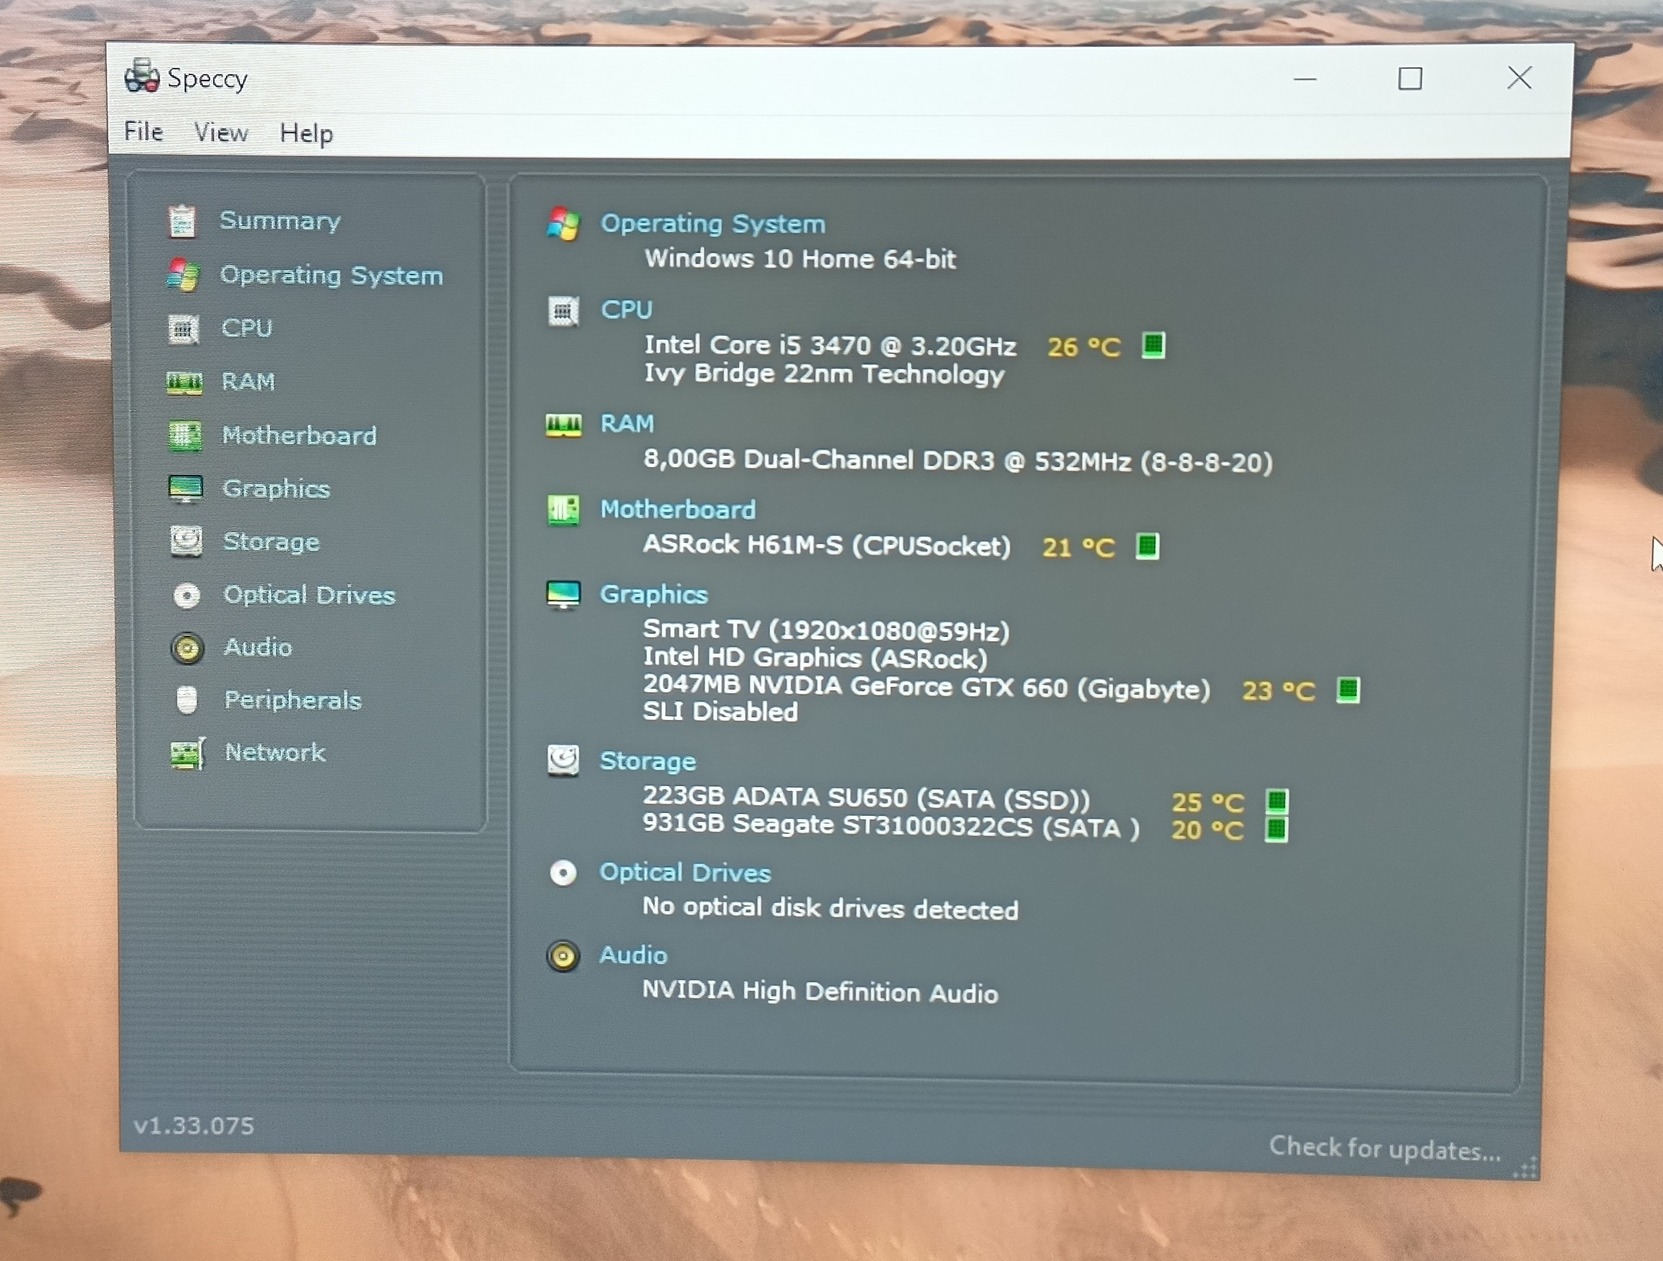The height and width of the screenshot is (1261, 1663).
Task: Click the Graphics heading link in summary
Action: click(x=653, y=595)
